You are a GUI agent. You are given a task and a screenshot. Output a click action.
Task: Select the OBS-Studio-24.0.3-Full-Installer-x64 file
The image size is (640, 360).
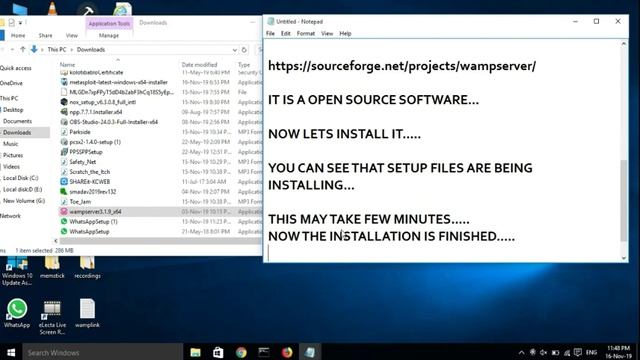click(113, 122)
